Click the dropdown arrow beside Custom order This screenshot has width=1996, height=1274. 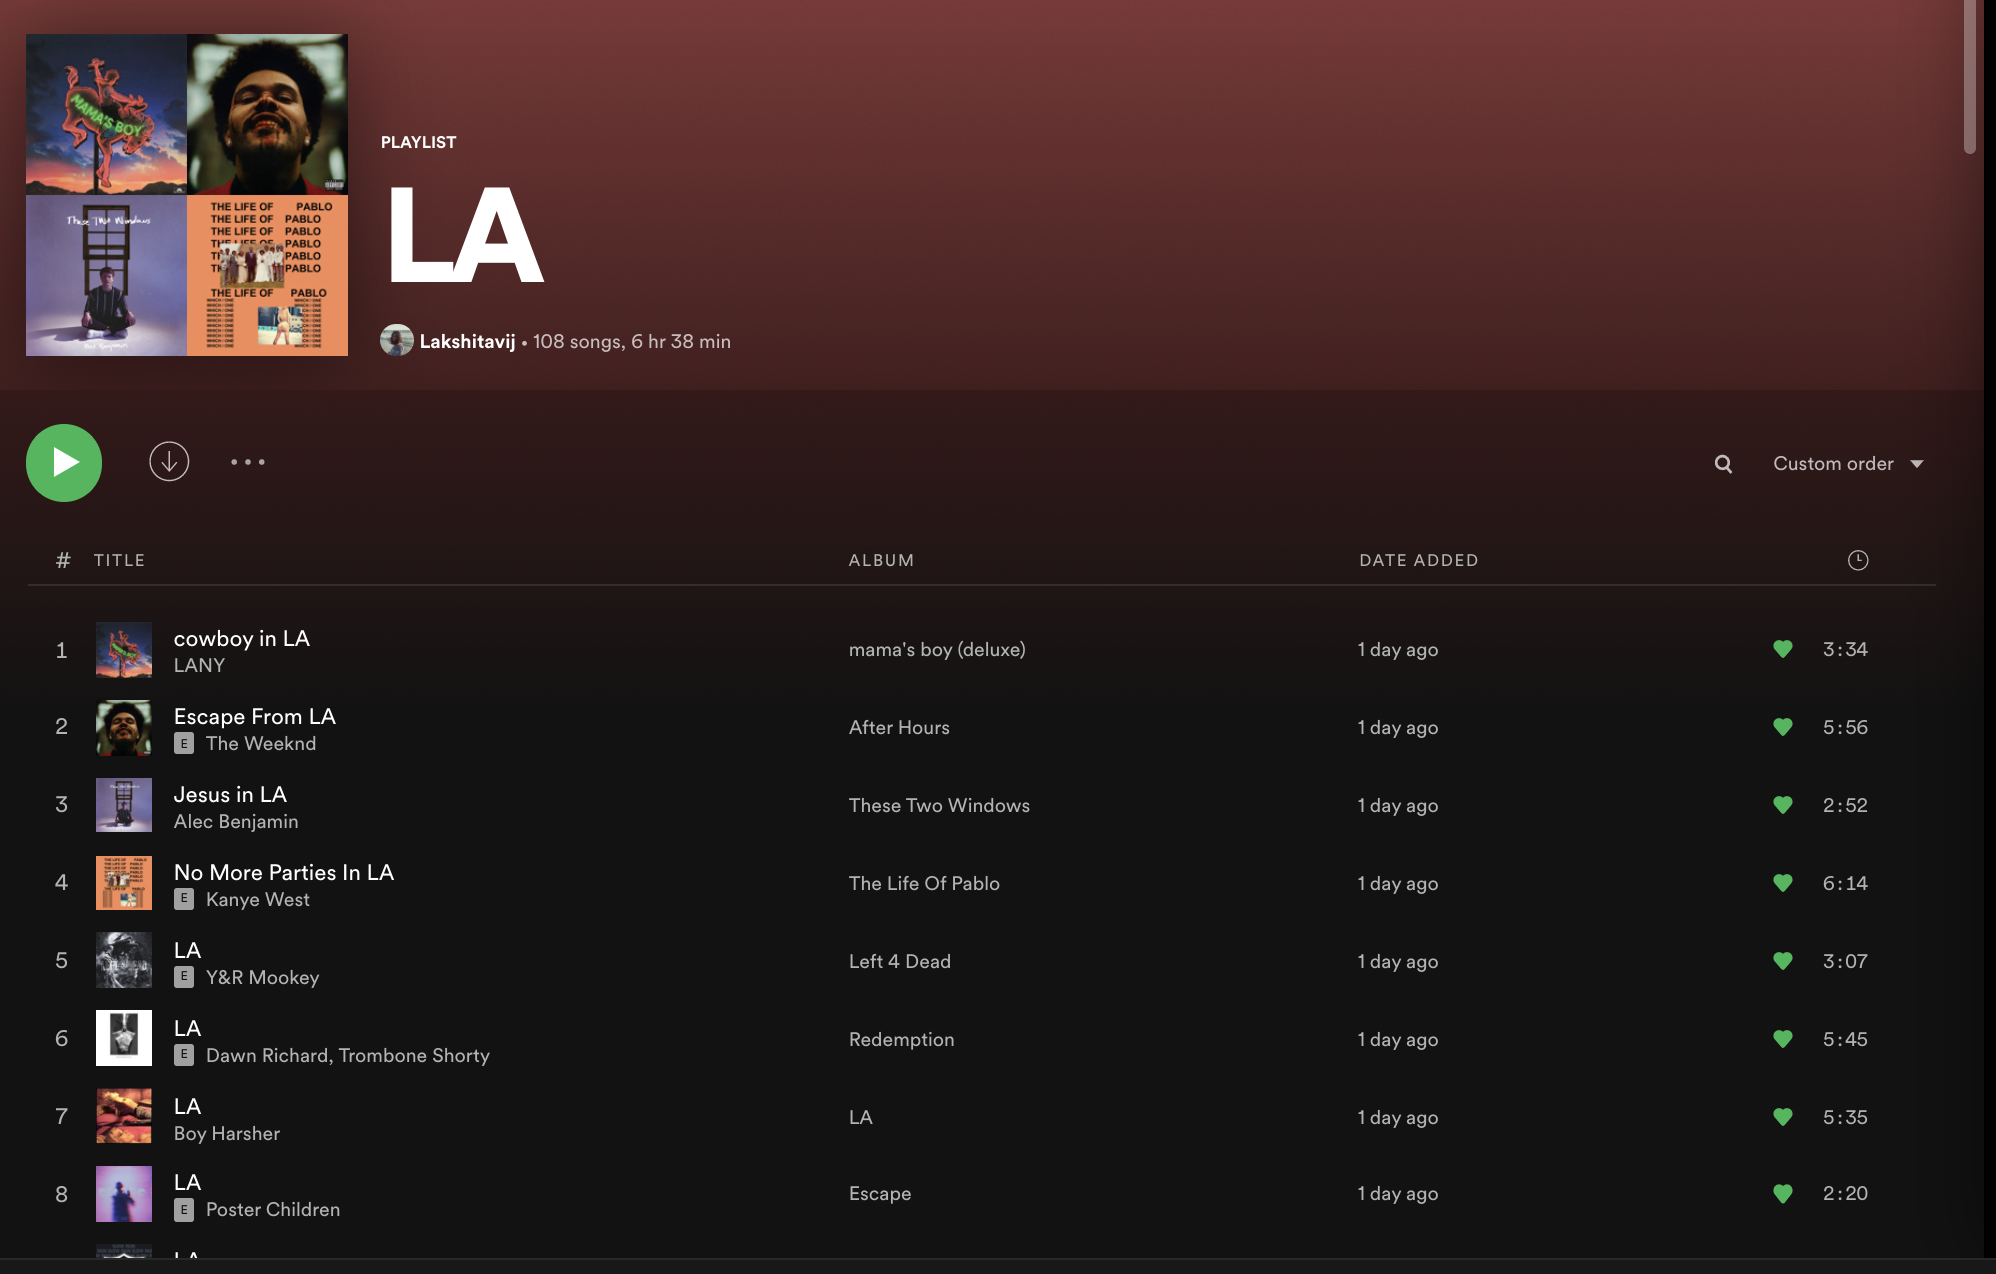click(x=1917, y=464)
